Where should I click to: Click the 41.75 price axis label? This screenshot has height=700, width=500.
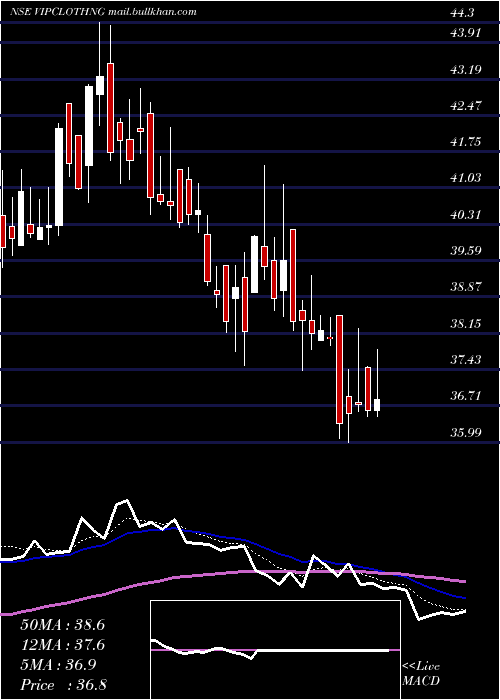coord(466,142)
